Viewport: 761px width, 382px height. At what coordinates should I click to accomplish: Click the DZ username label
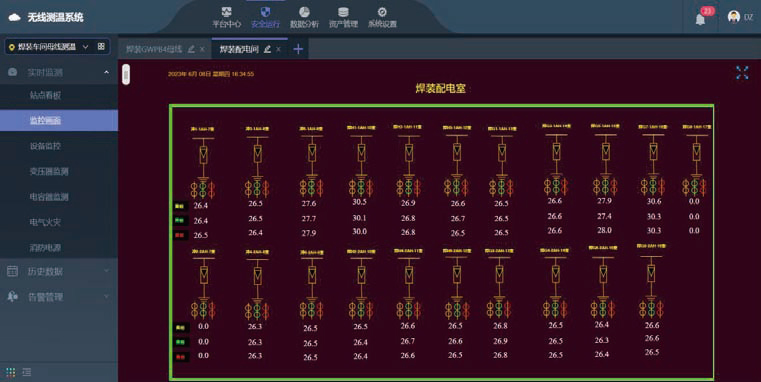tap(748, 17)
